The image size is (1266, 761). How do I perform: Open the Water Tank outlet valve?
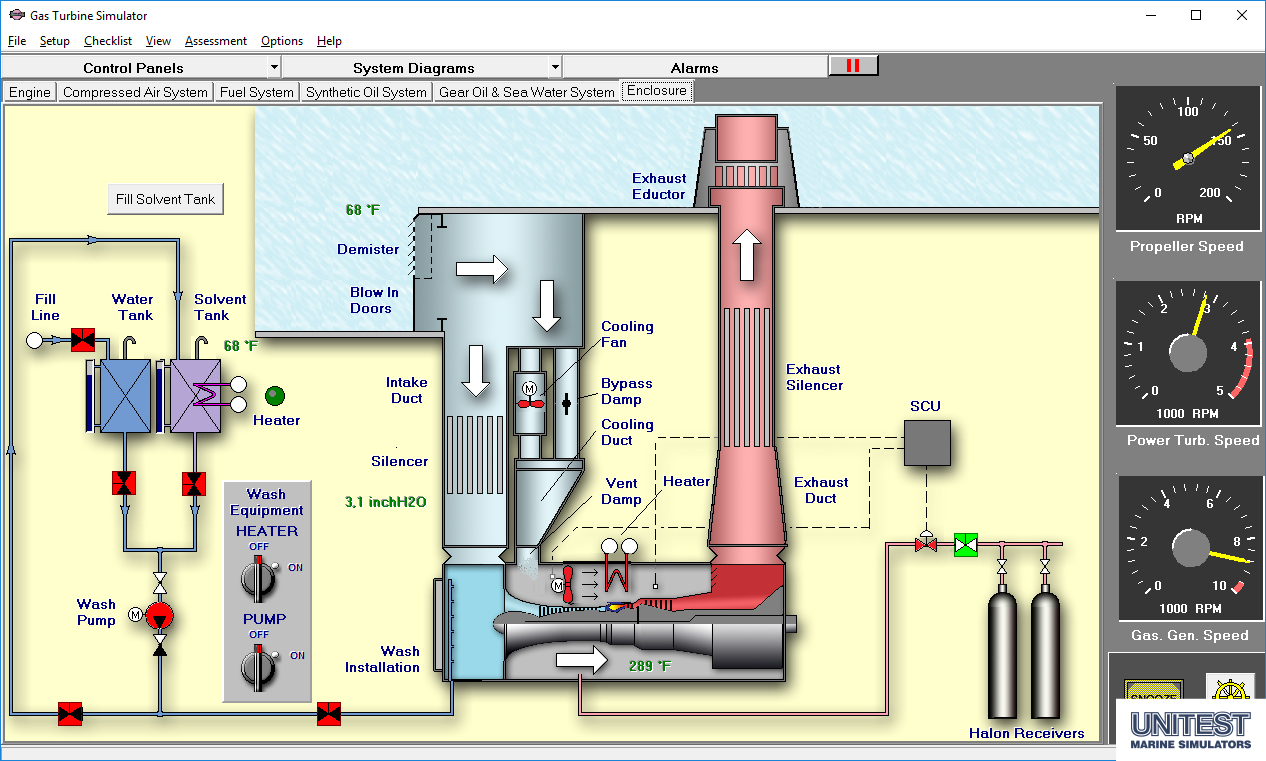tap(124, 484)
